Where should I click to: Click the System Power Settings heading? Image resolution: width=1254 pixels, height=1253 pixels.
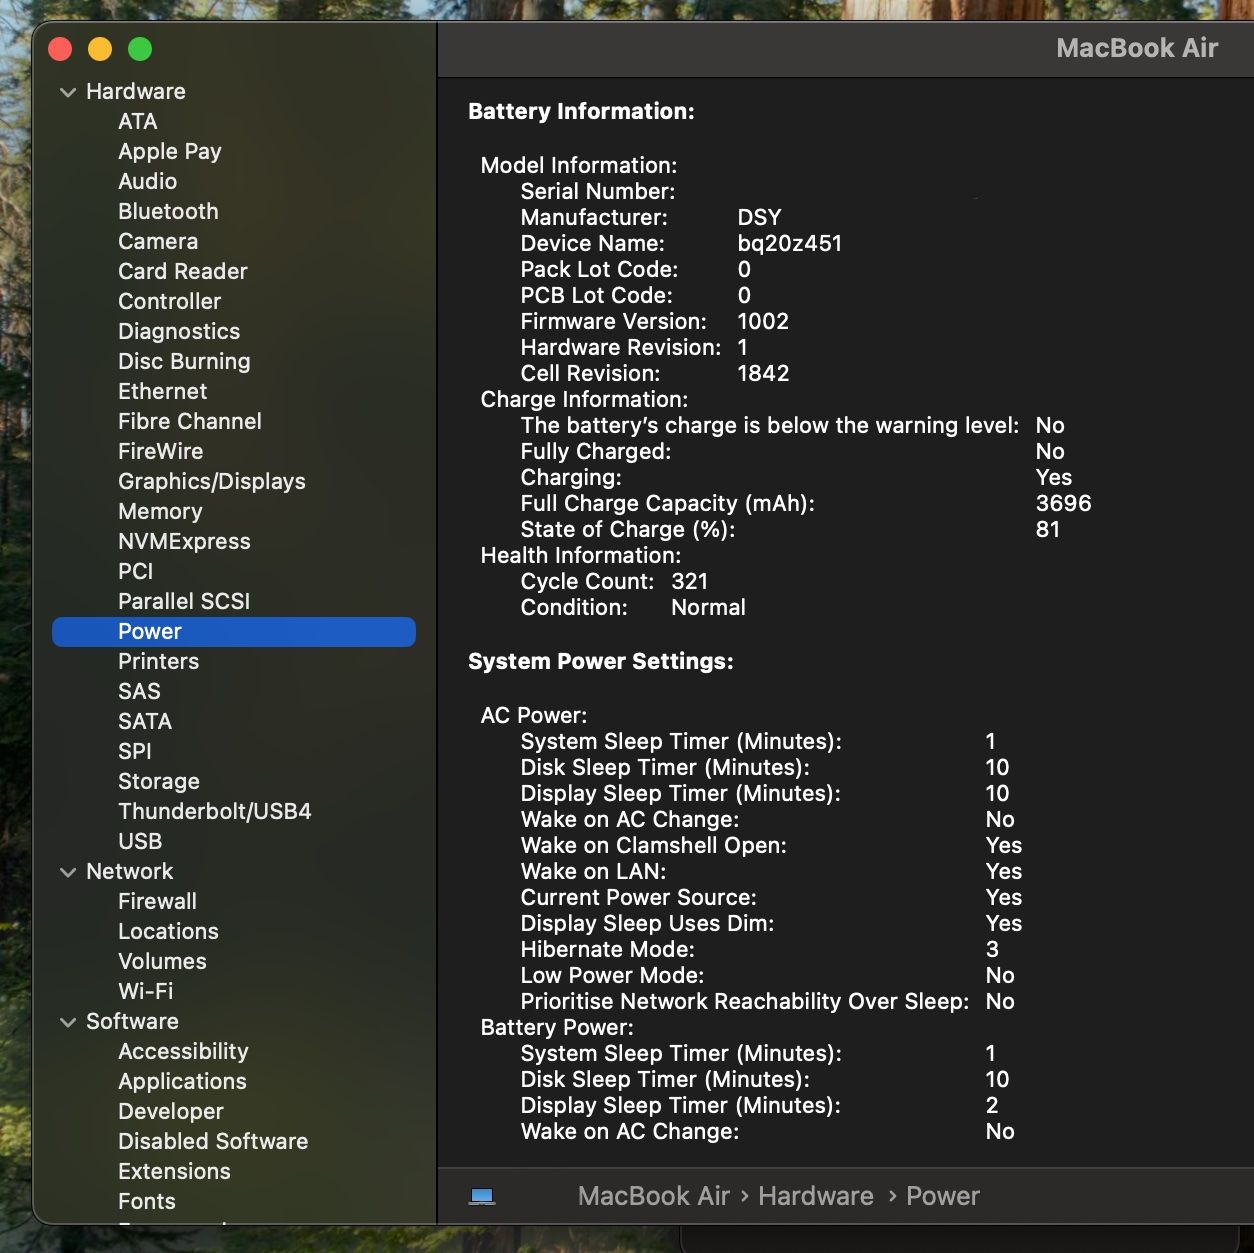[601, 662]
